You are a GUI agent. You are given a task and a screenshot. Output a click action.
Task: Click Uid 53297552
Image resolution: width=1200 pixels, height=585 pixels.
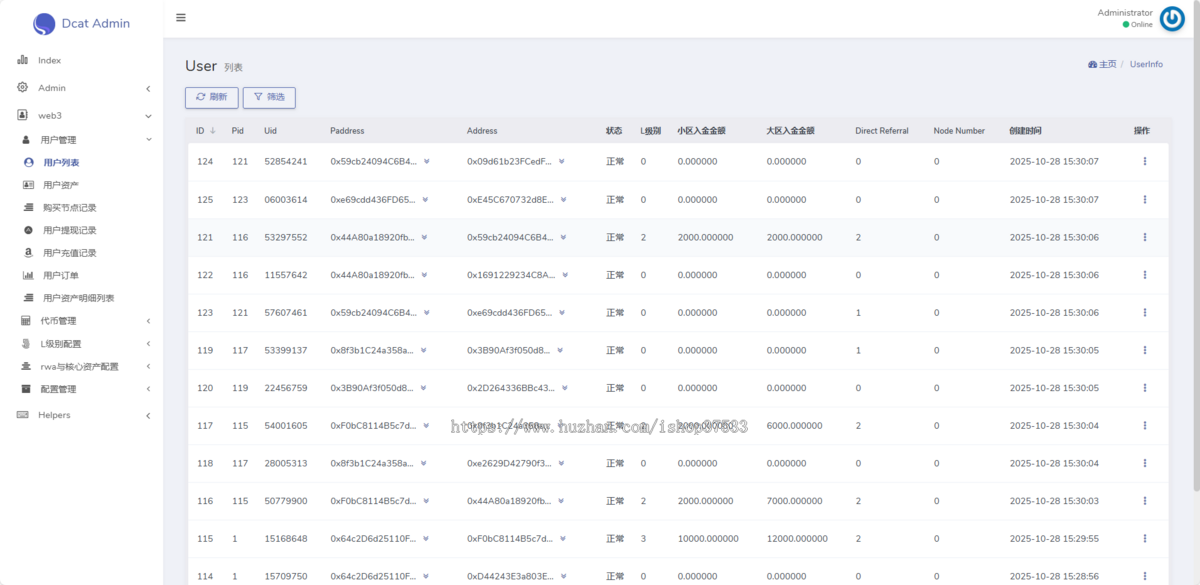click(x=286, y=237)
